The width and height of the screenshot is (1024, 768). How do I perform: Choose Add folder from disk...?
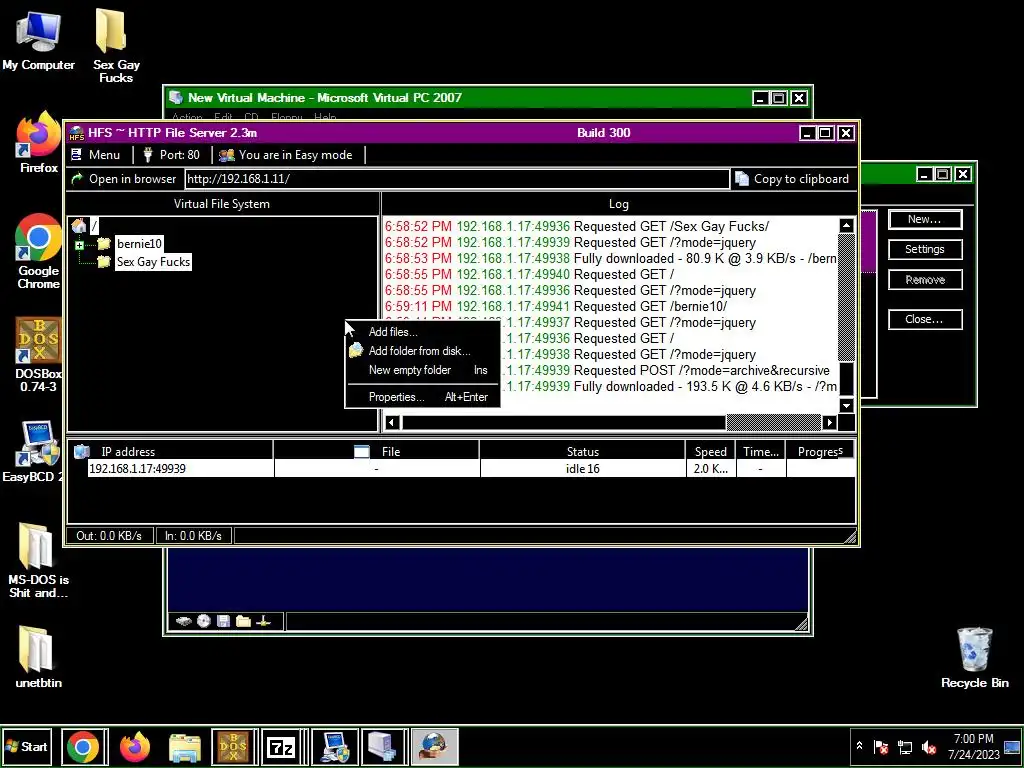point(421,351)
